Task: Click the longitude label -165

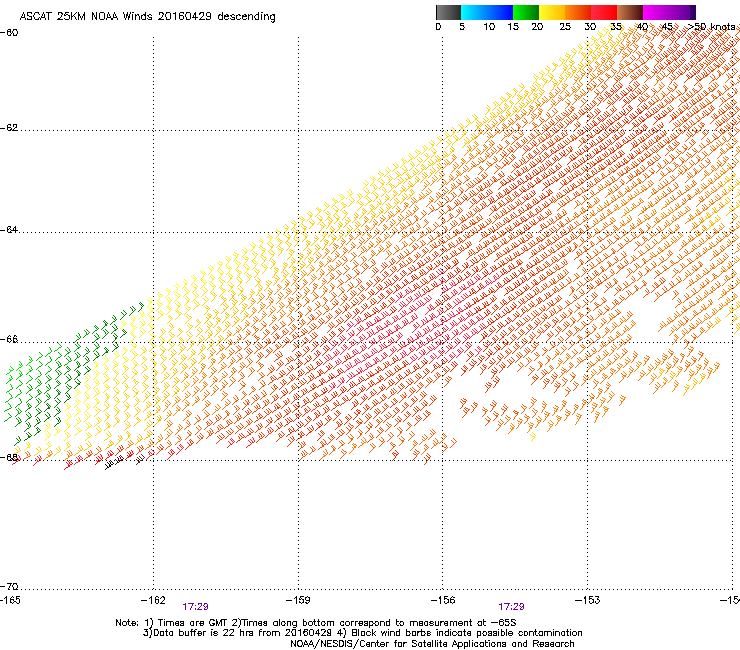Action: tap(10, 600)
